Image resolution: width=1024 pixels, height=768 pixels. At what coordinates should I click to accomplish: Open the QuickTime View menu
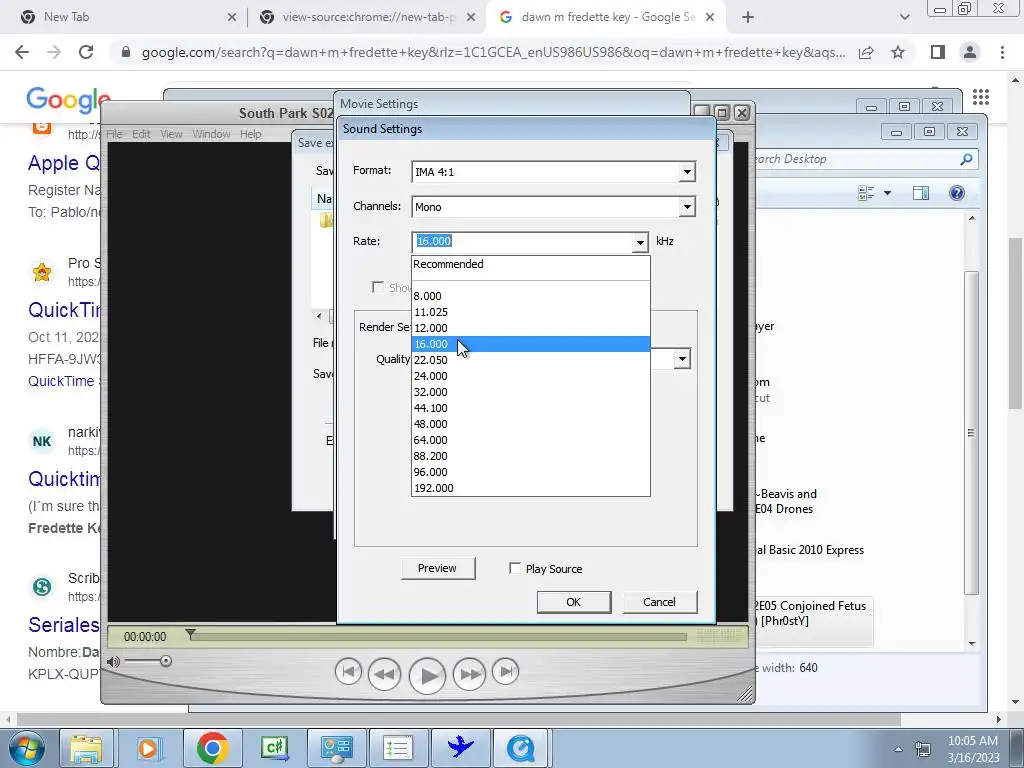[171, 134]
